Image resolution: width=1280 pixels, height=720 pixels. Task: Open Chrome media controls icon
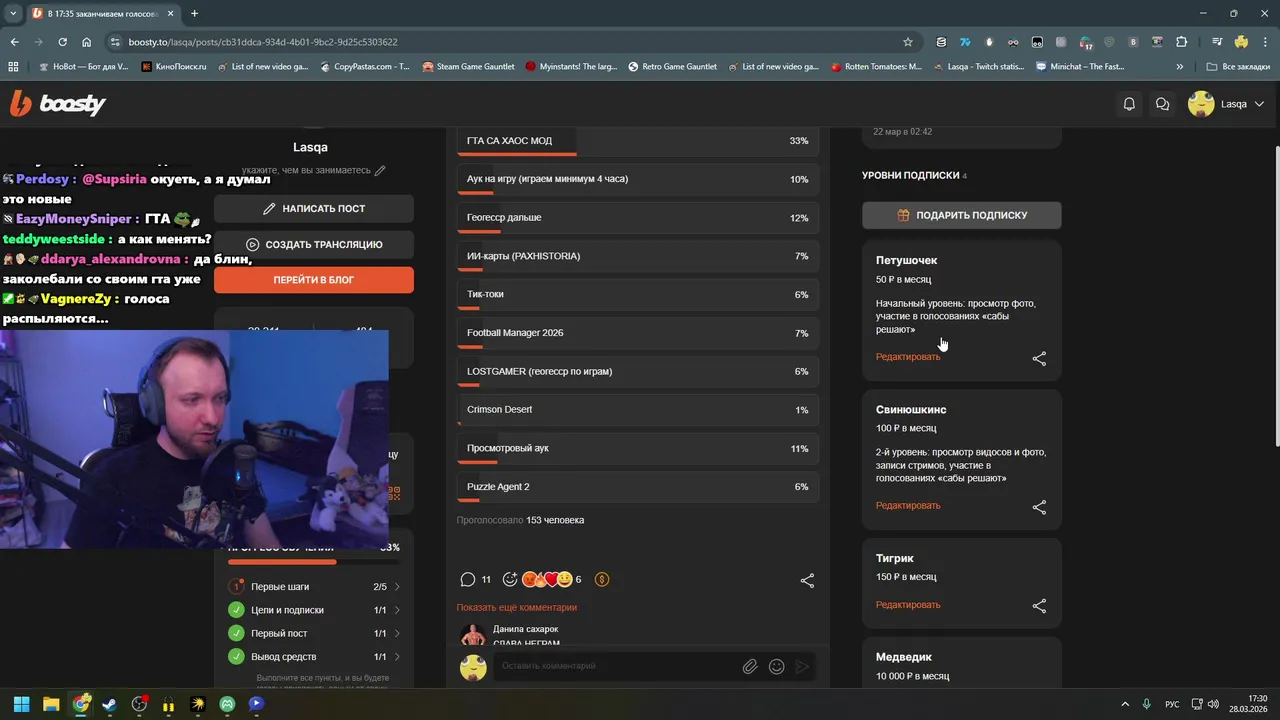(x=1217, y=42)
